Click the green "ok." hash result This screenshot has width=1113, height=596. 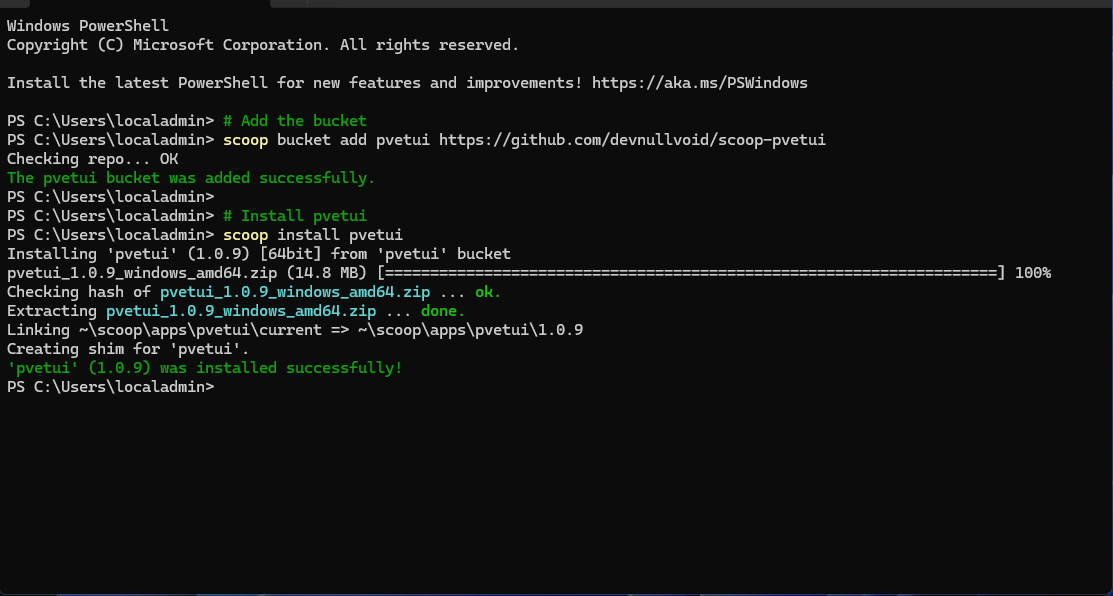click(x=488, y=292)
